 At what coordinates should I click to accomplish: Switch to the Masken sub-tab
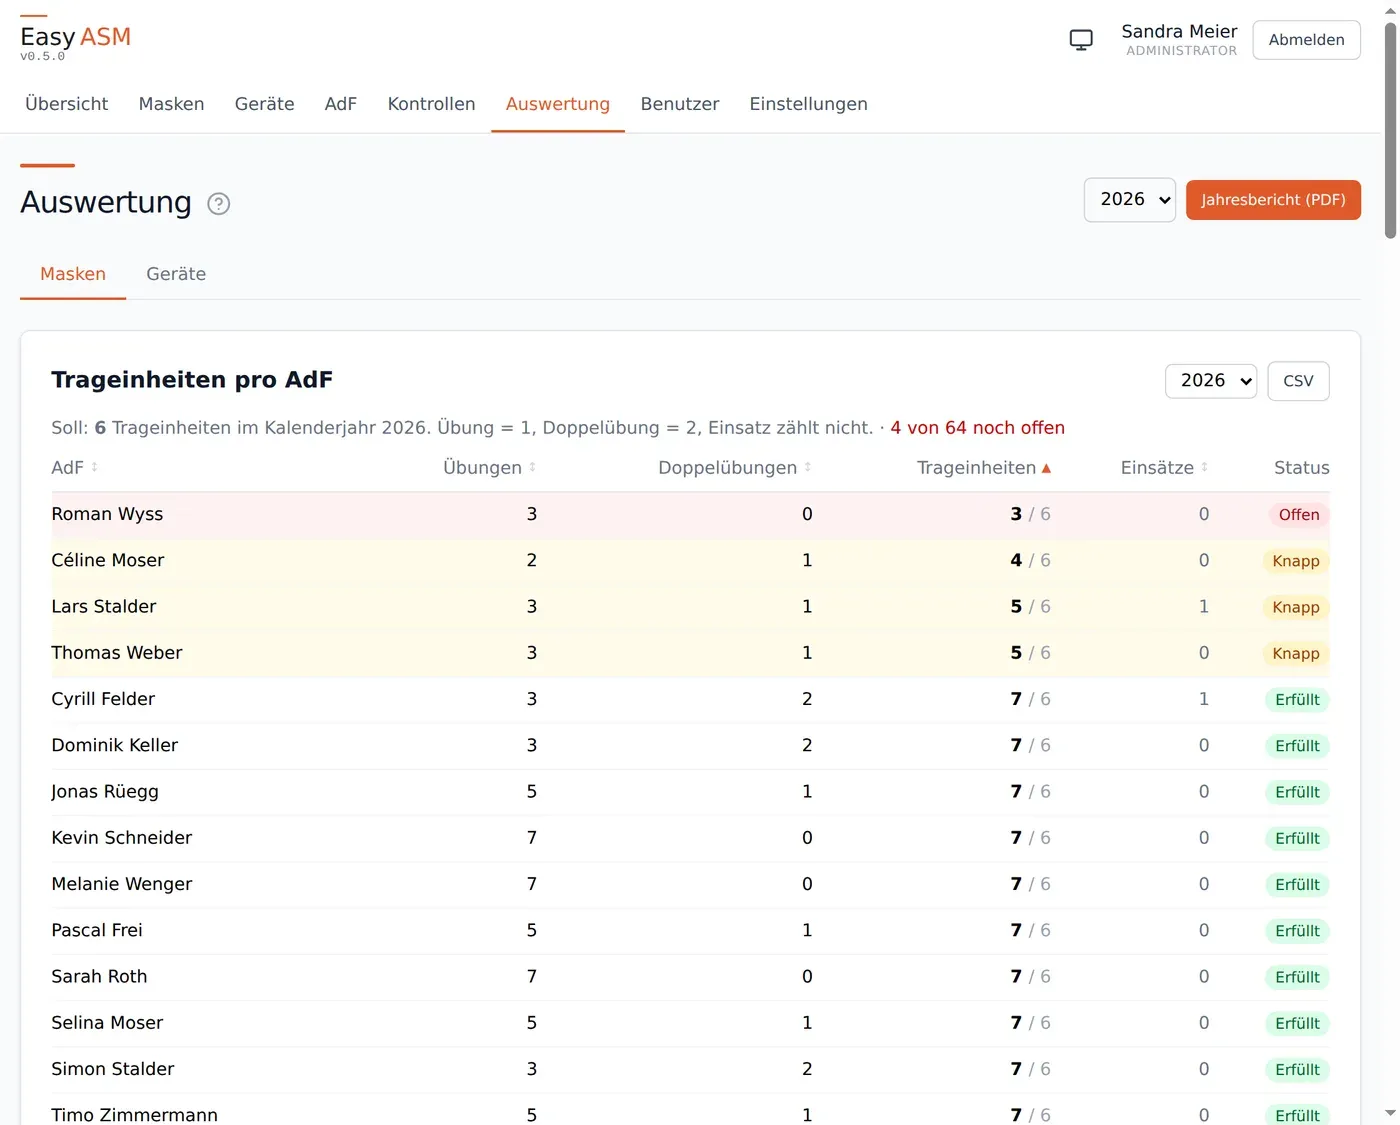pyautogui.click(x=73, y=274)
